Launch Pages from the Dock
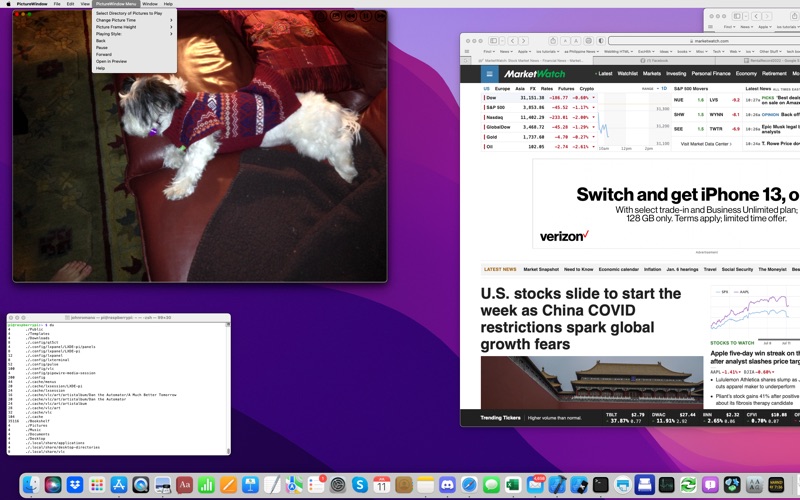Viewport: 800px width, 500px height. [x=229, y=484]
